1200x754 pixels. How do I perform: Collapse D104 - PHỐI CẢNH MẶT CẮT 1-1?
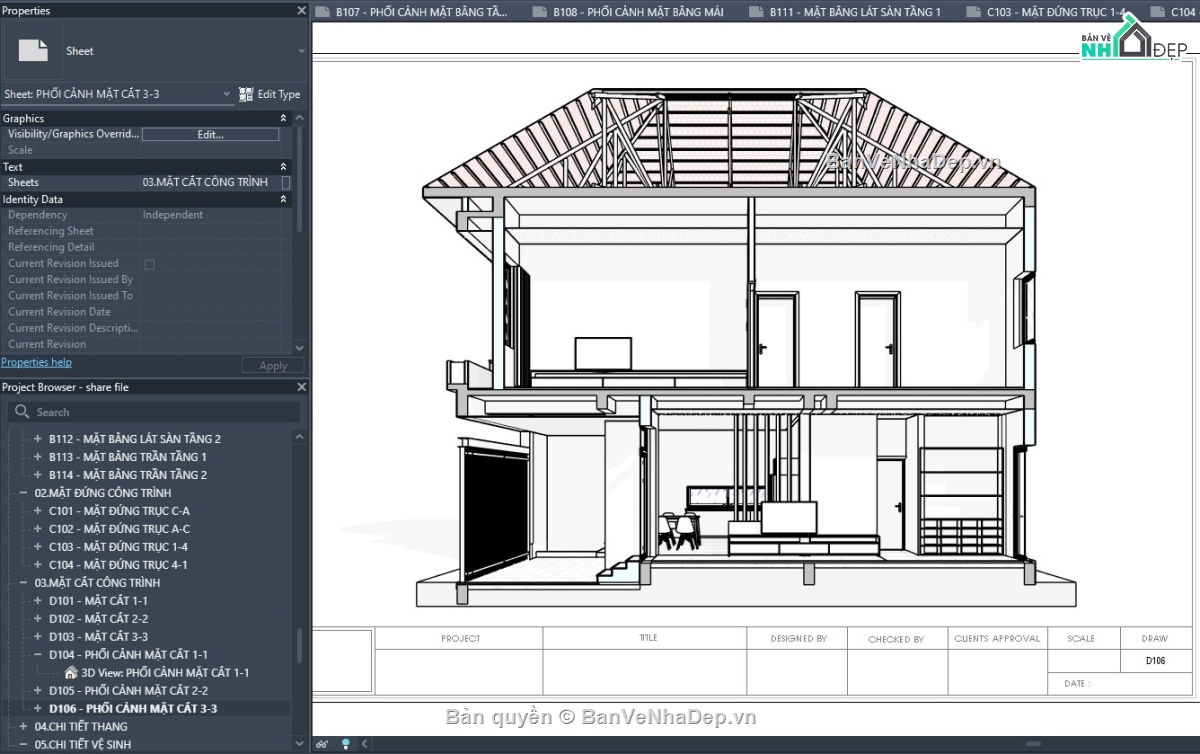point(38,655)
